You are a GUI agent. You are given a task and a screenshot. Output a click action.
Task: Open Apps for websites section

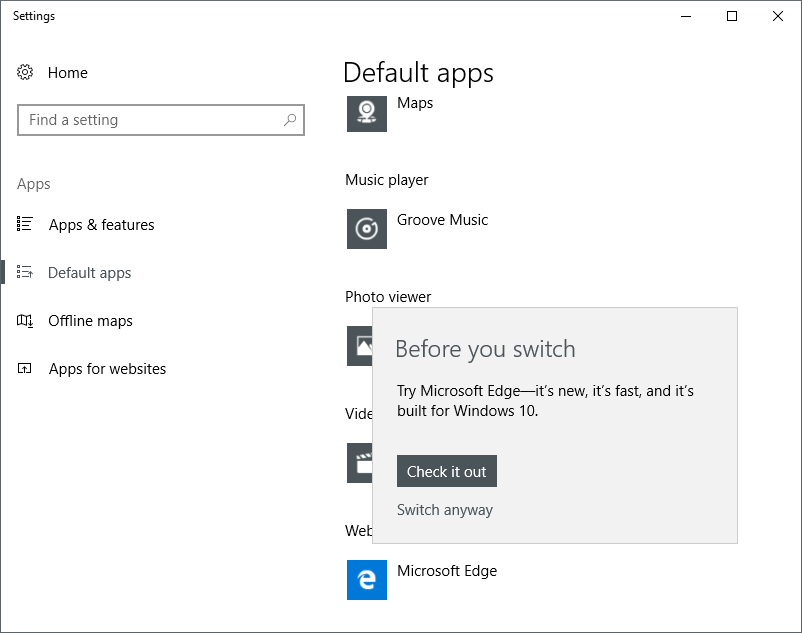click(107, 369)
